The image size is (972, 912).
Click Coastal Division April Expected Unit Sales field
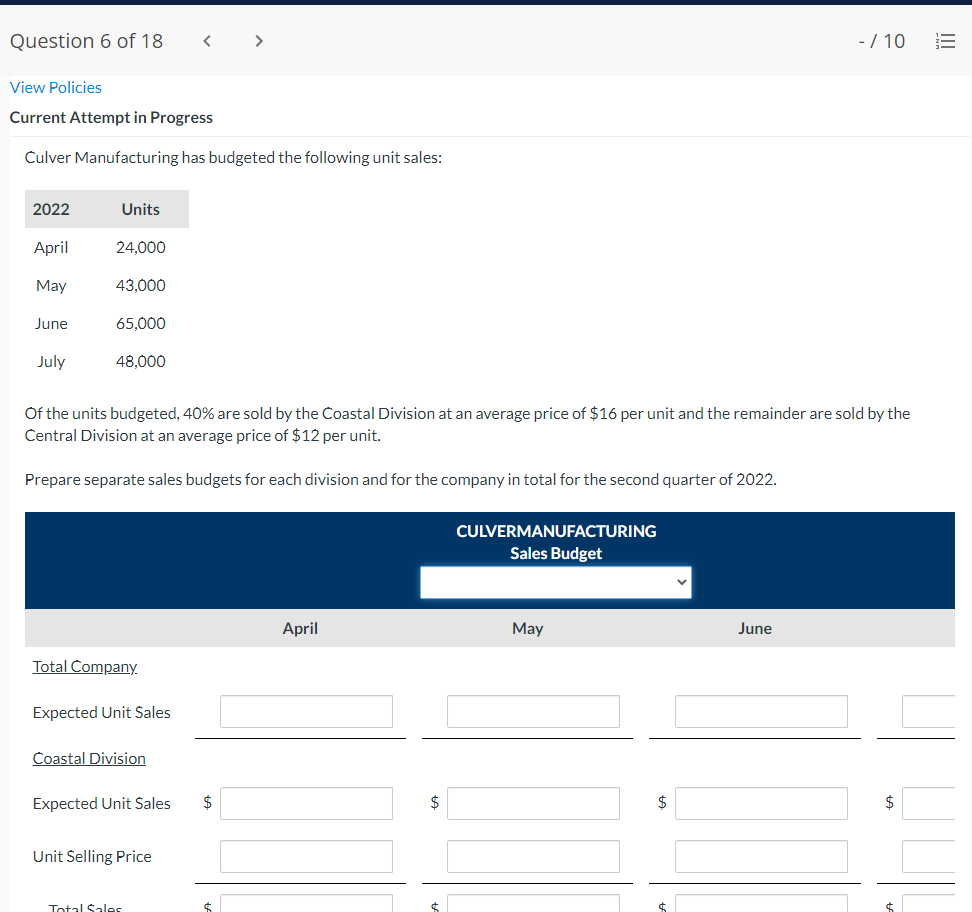click(306, 803)
